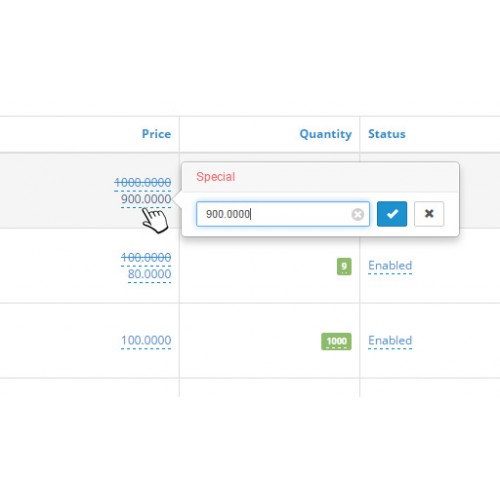Edit the regular price 100.0000 in the third row
The width and height of the screenshot is (500, 500).
pos(146,340)
